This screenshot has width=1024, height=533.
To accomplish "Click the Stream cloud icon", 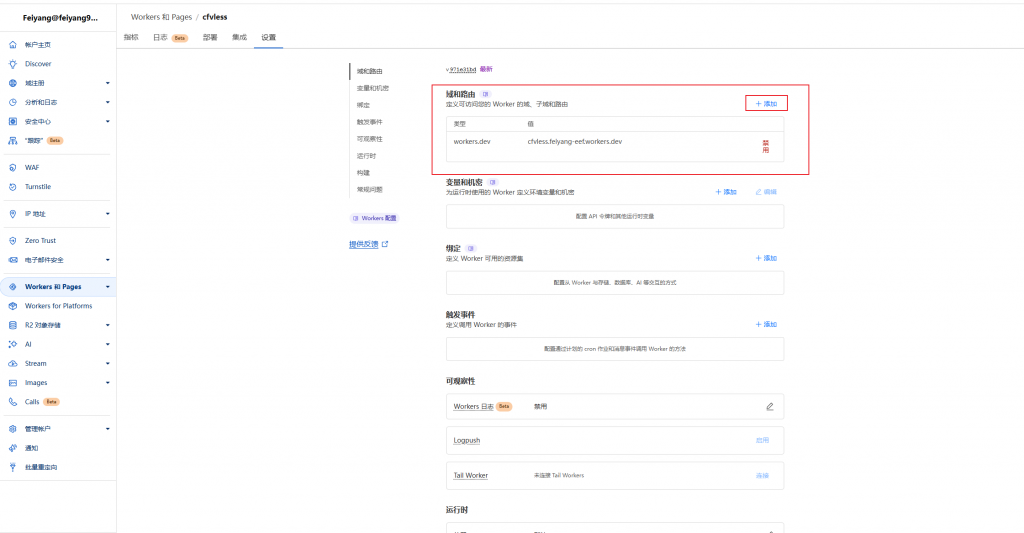I will [12, 364].
